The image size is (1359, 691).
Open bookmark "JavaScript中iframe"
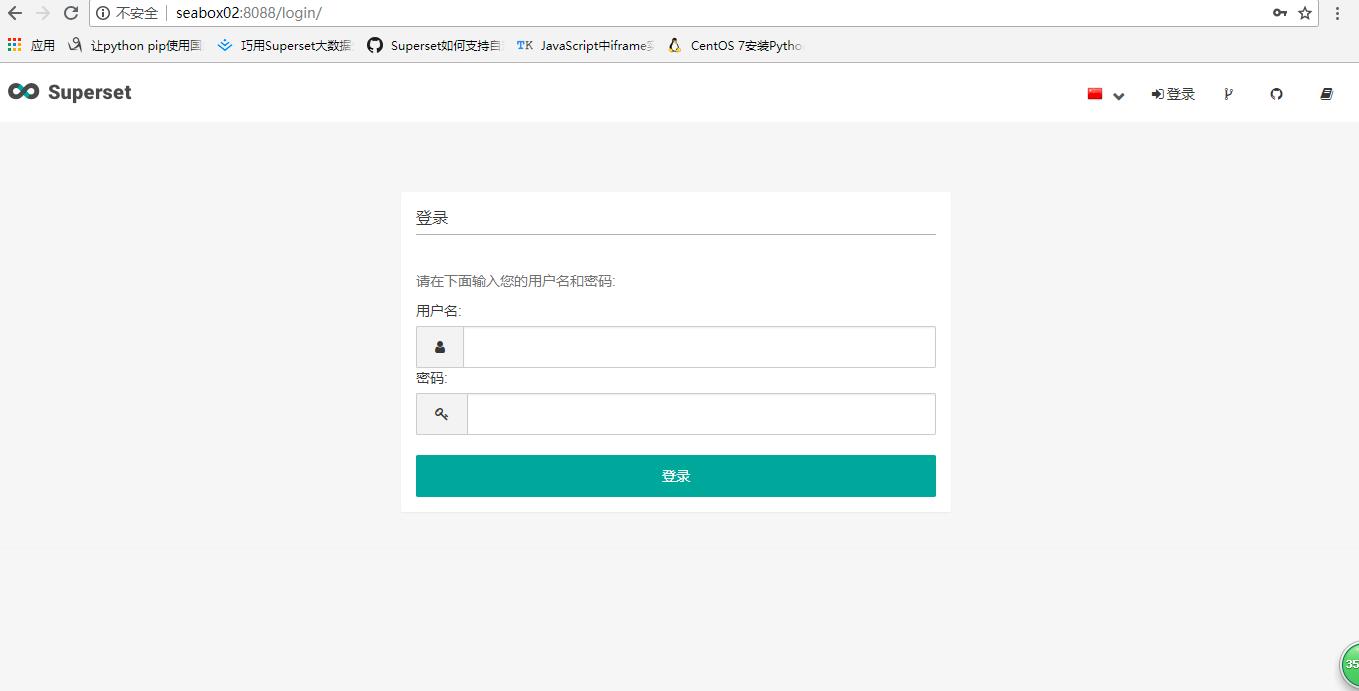point(585,45)
